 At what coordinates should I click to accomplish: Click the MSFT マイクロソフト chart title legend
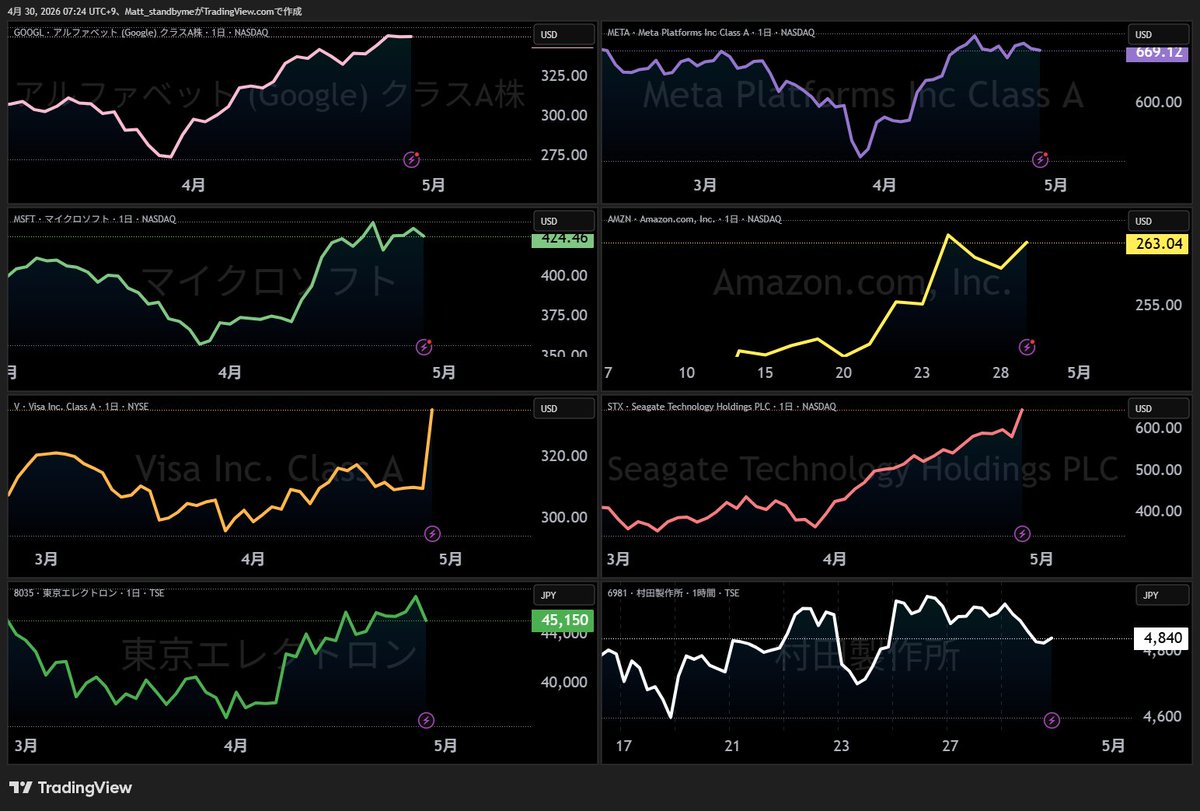[x=94, y=218]
